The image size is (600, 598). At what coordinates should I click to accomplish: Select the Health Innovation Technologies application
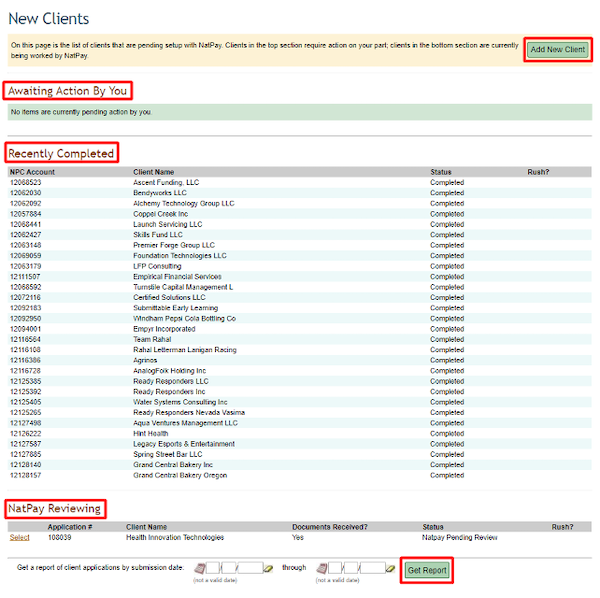tap(19, 537)
